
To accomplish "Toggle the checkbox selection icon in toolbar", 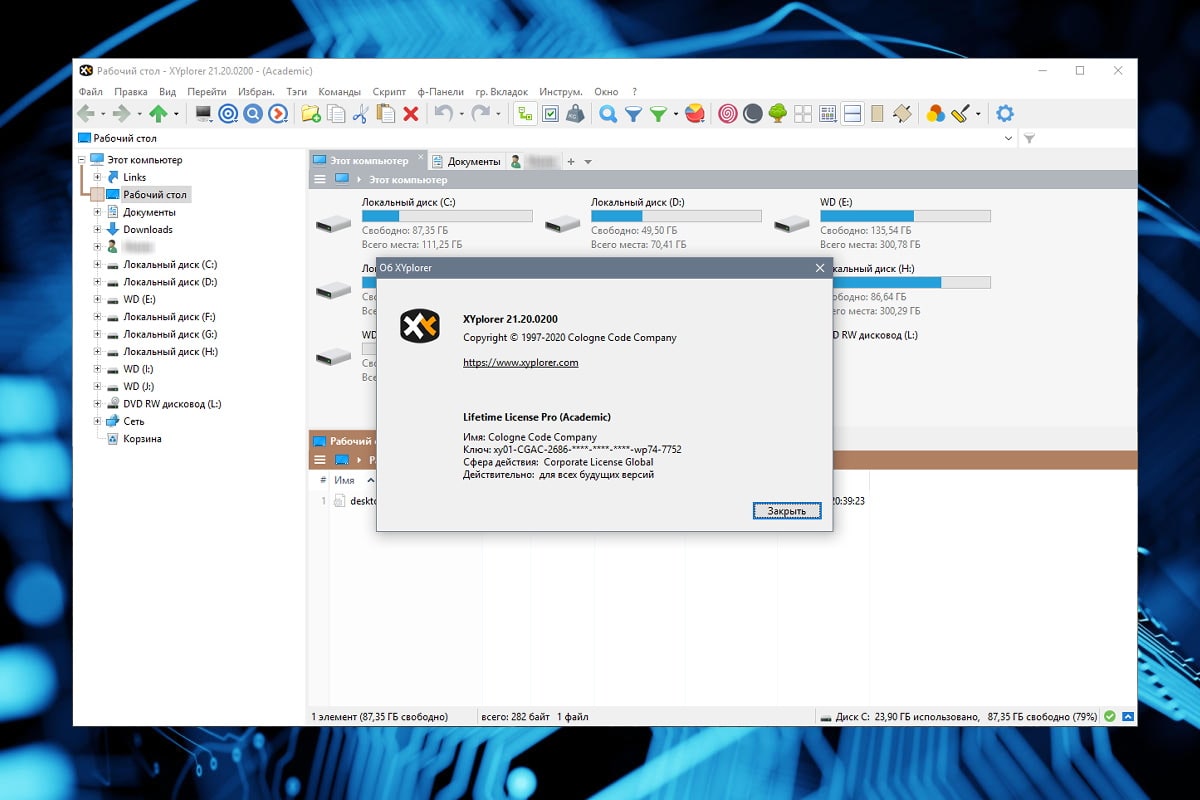I will click(x=550, y=114).
